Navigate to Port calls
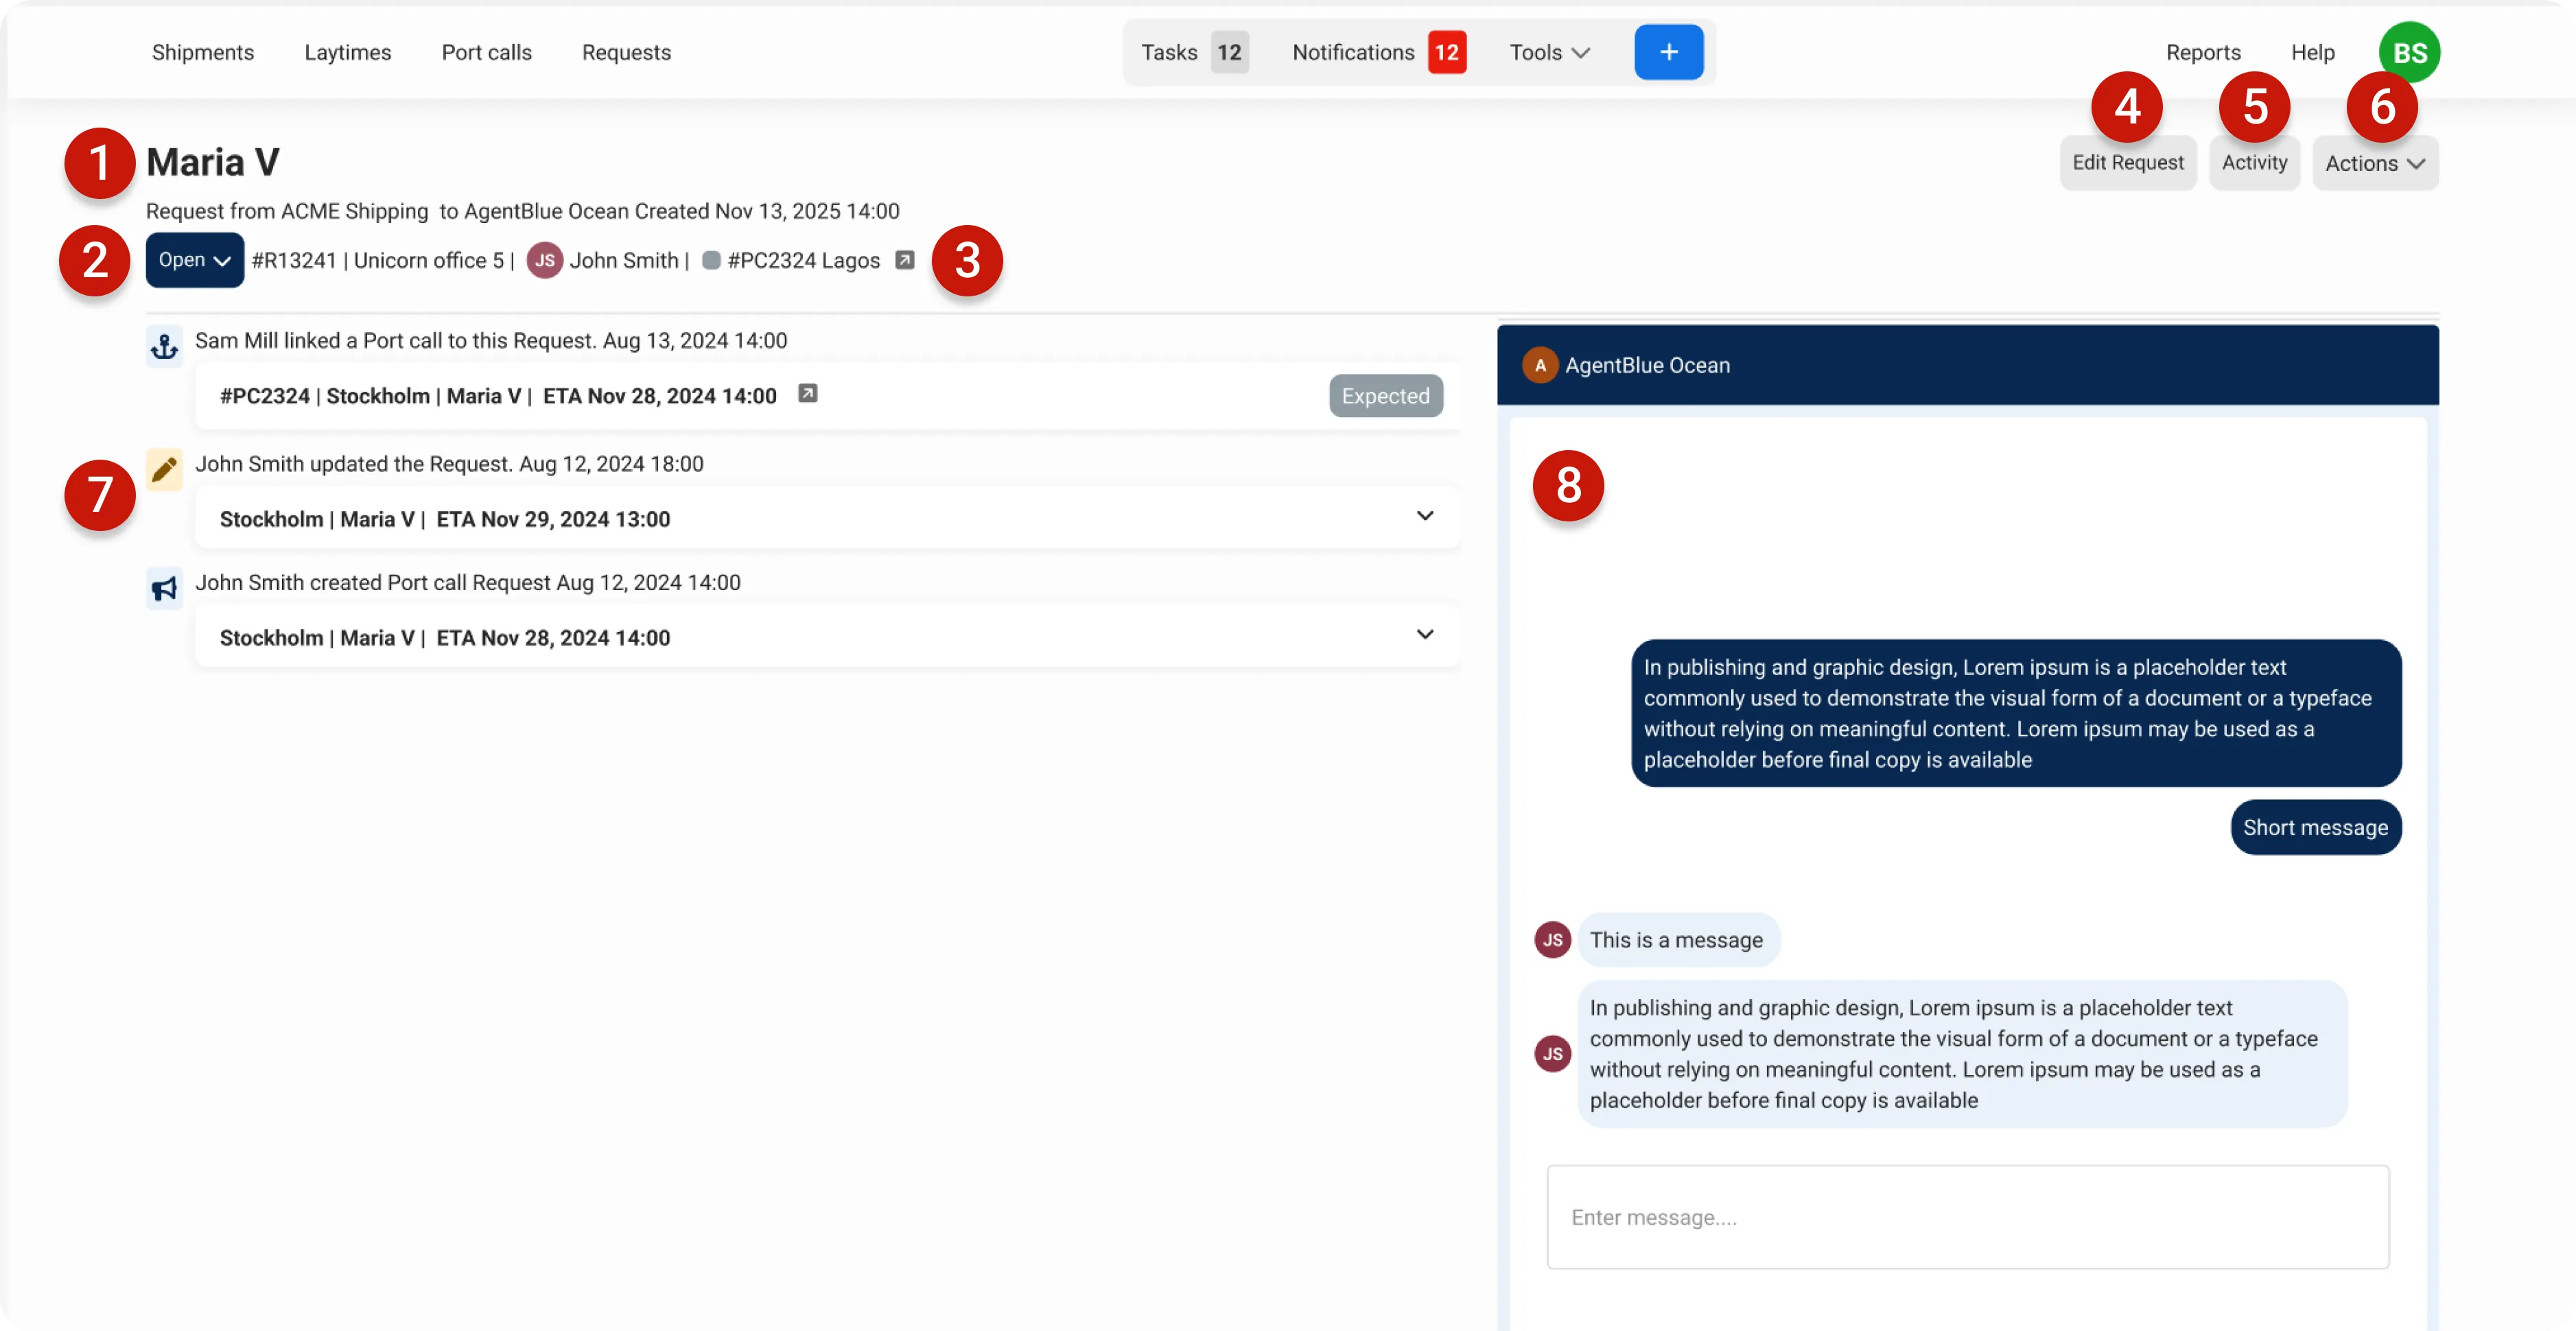 (x=486, y=52)
